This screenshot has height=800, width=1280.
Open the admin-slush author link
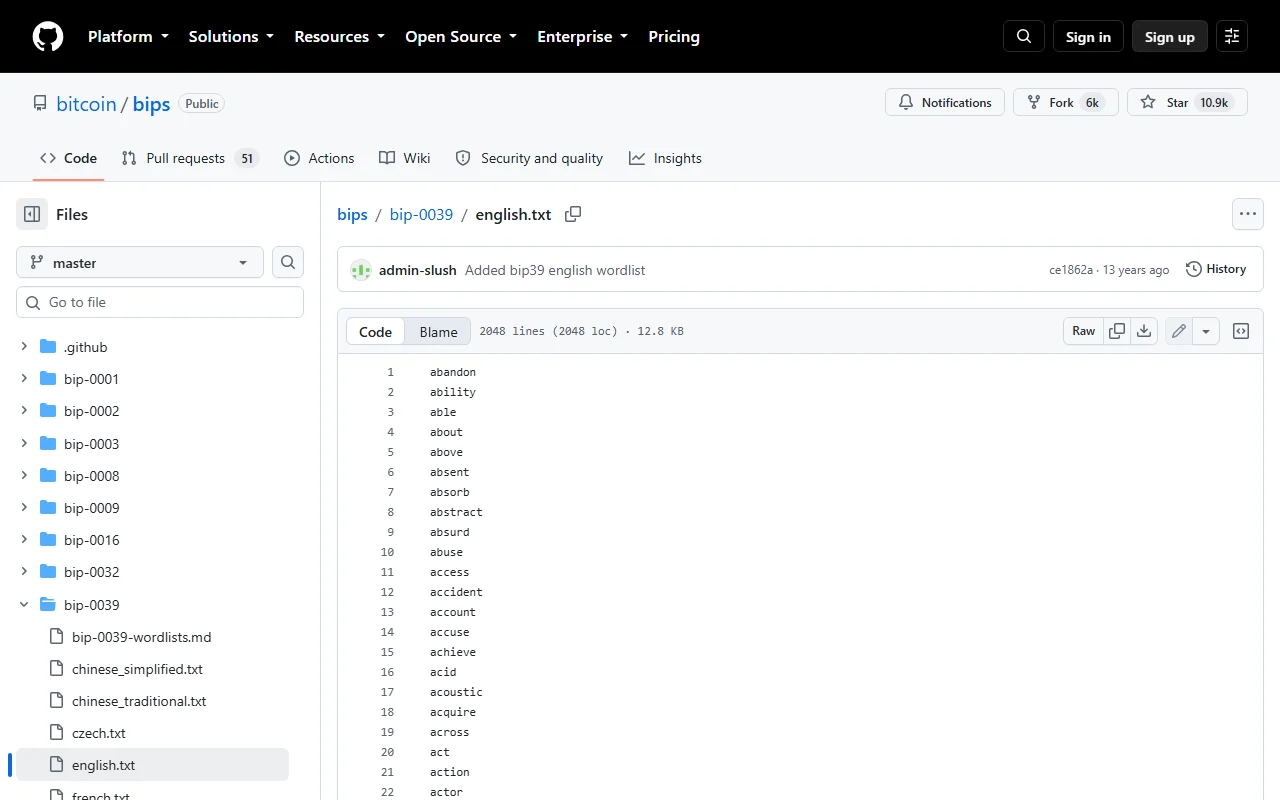[x=418, y=270]
